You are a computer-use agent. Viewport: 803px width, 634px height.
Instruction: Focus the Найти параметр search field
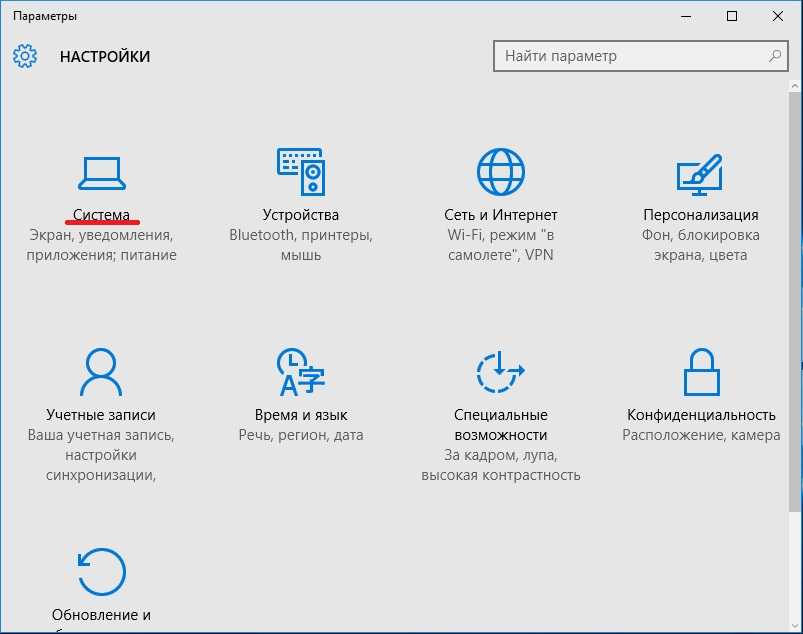[x=630, y=56]
